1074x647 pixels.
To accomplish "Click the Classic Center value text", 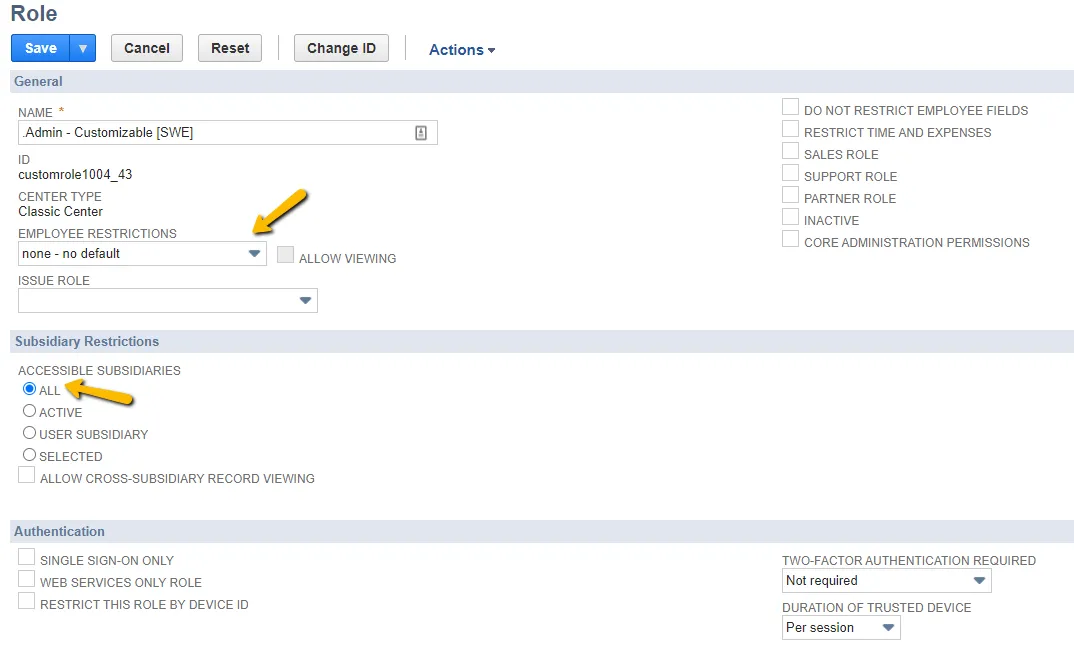I will pyautogui.click(x=60, y=212).
